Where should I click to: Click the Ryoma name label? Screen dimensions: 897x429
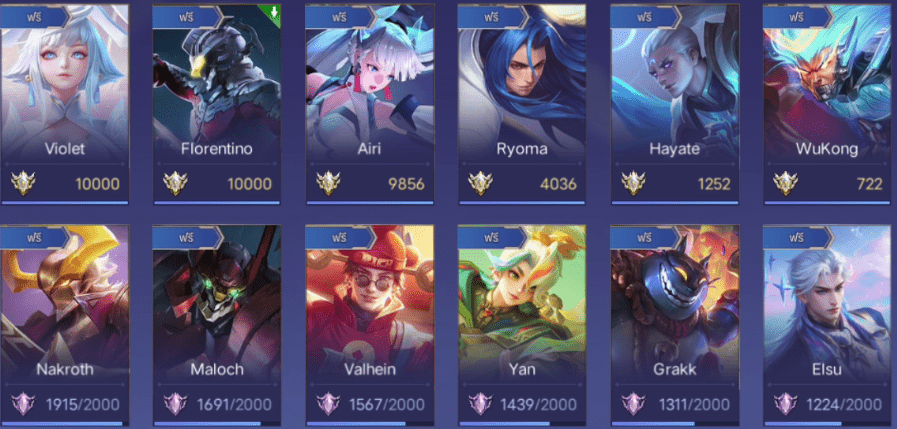click(x=522, y=149)
